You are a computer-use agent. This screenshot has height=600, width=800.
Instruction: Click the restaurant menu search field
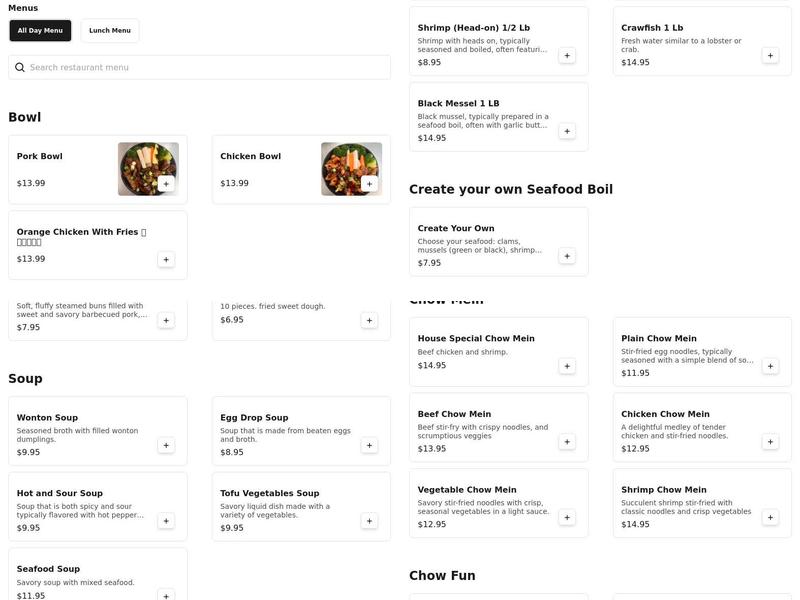[200, 67]
